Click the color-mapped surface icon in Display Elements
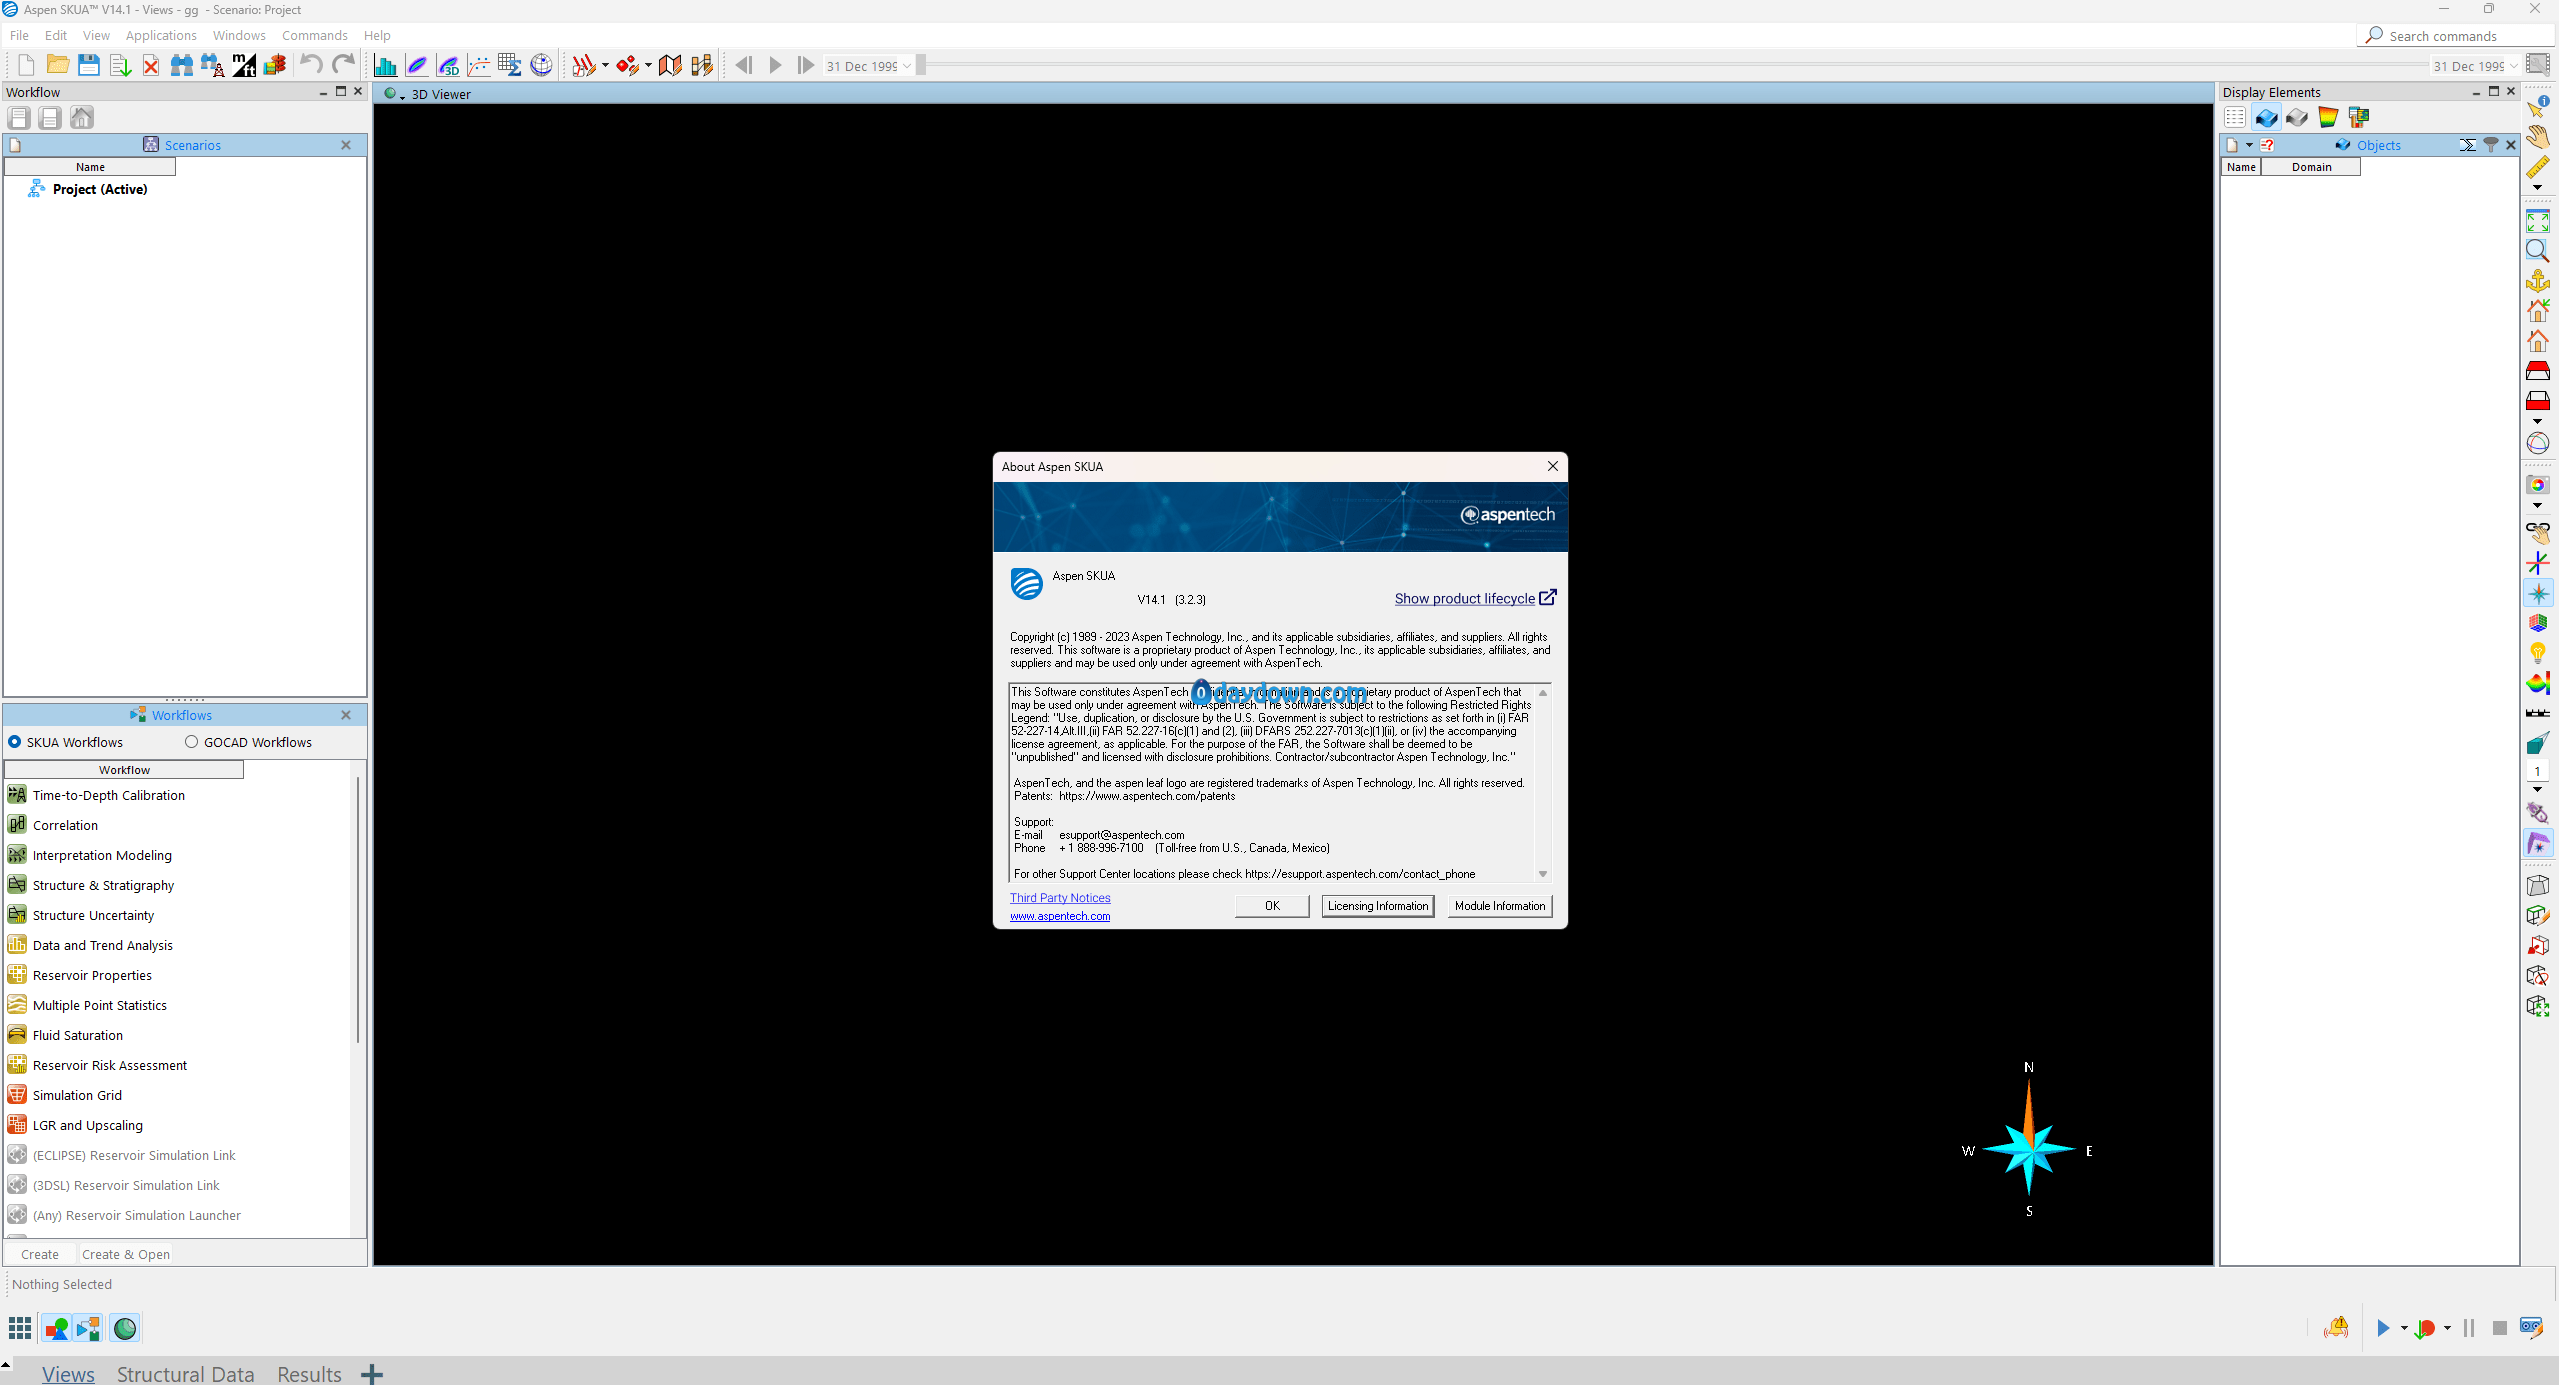The height and width of the screenshot is (1385, 2559). pyautogui.click(x=2328, y=118)
